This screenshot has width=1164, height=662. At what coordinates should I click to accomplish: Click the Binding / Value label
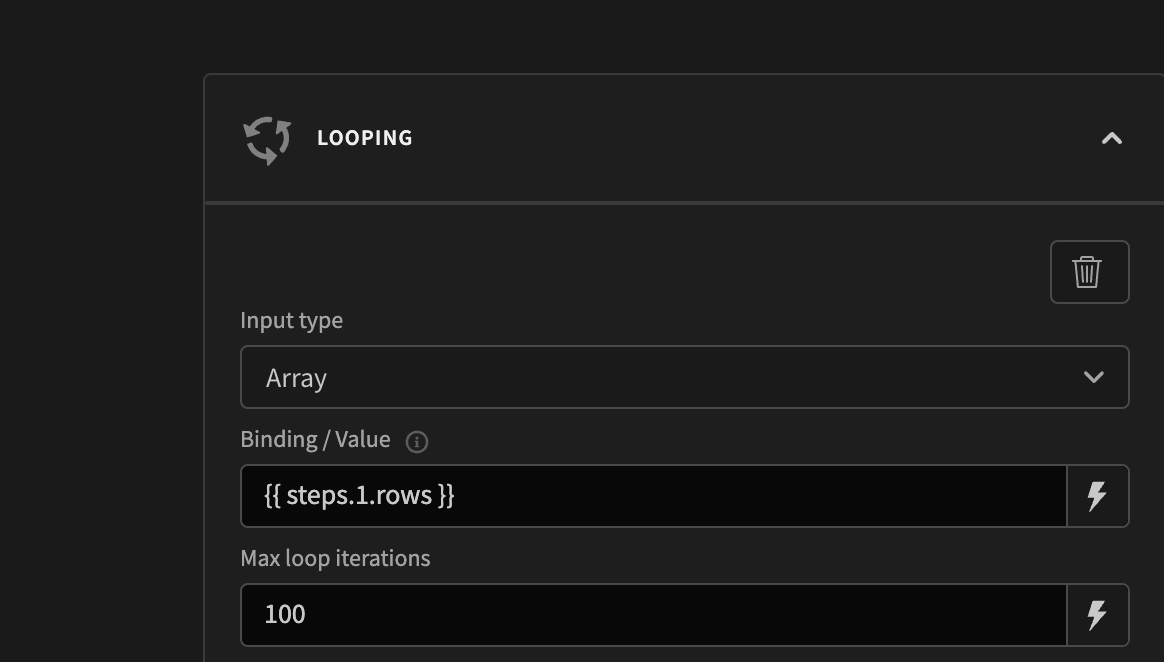[314, 439]
